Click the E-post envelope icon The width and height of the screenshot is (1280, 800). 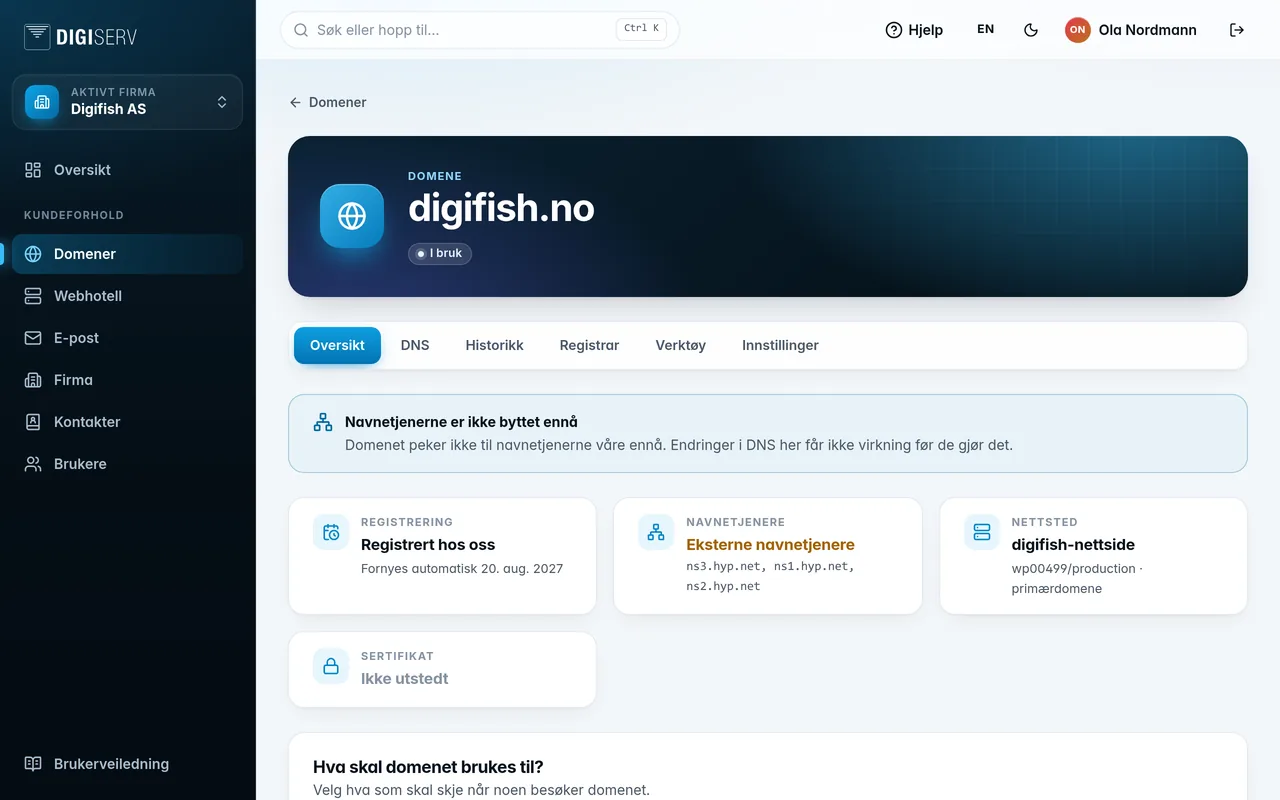tap(33, 338)
